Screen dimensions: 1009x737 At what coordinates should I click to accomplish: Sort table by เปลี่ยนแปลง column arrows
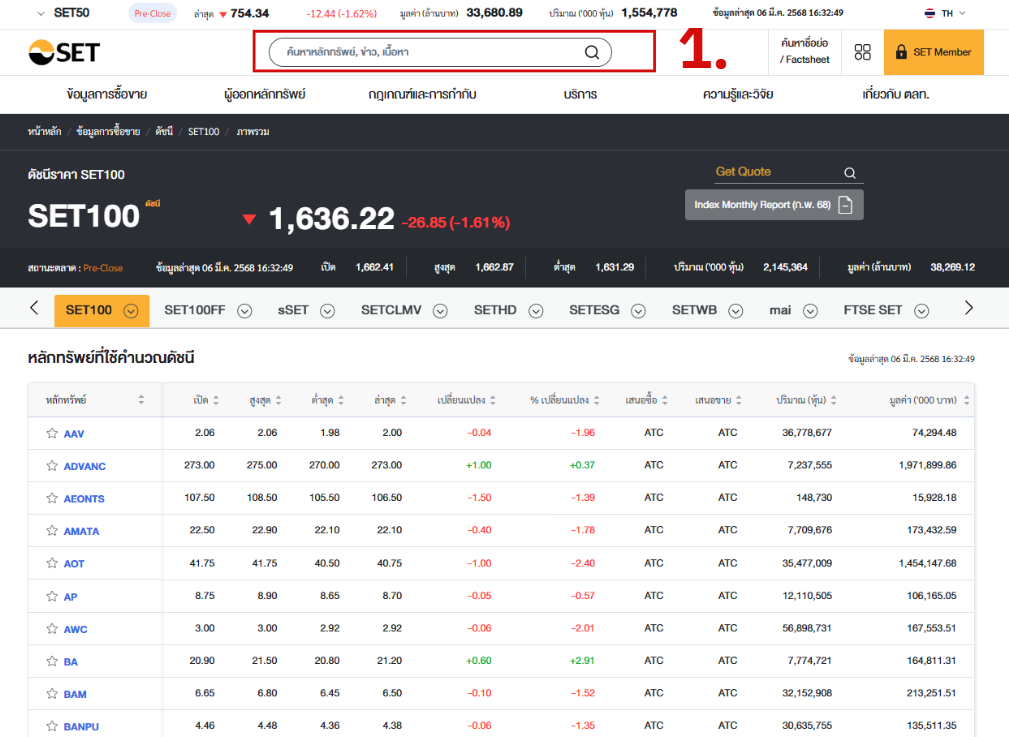click(x=492, y=400)
